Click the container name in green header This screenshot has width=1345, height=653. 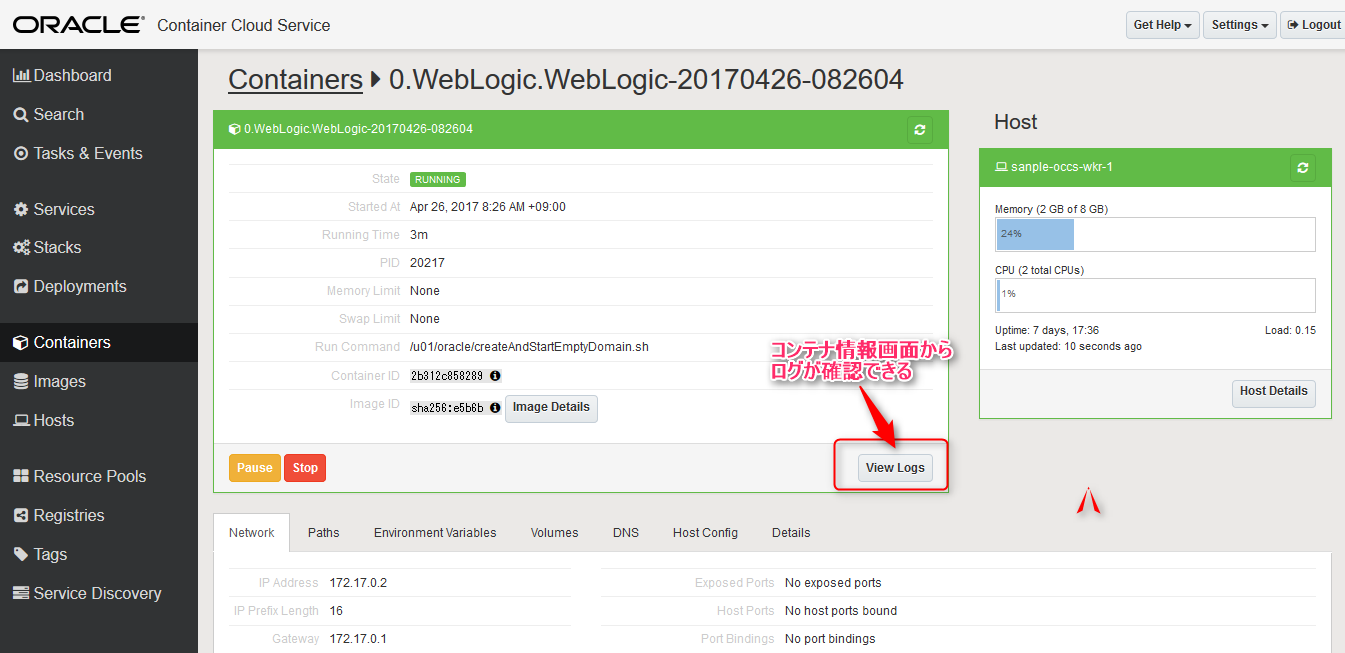[x=359, y=129]
